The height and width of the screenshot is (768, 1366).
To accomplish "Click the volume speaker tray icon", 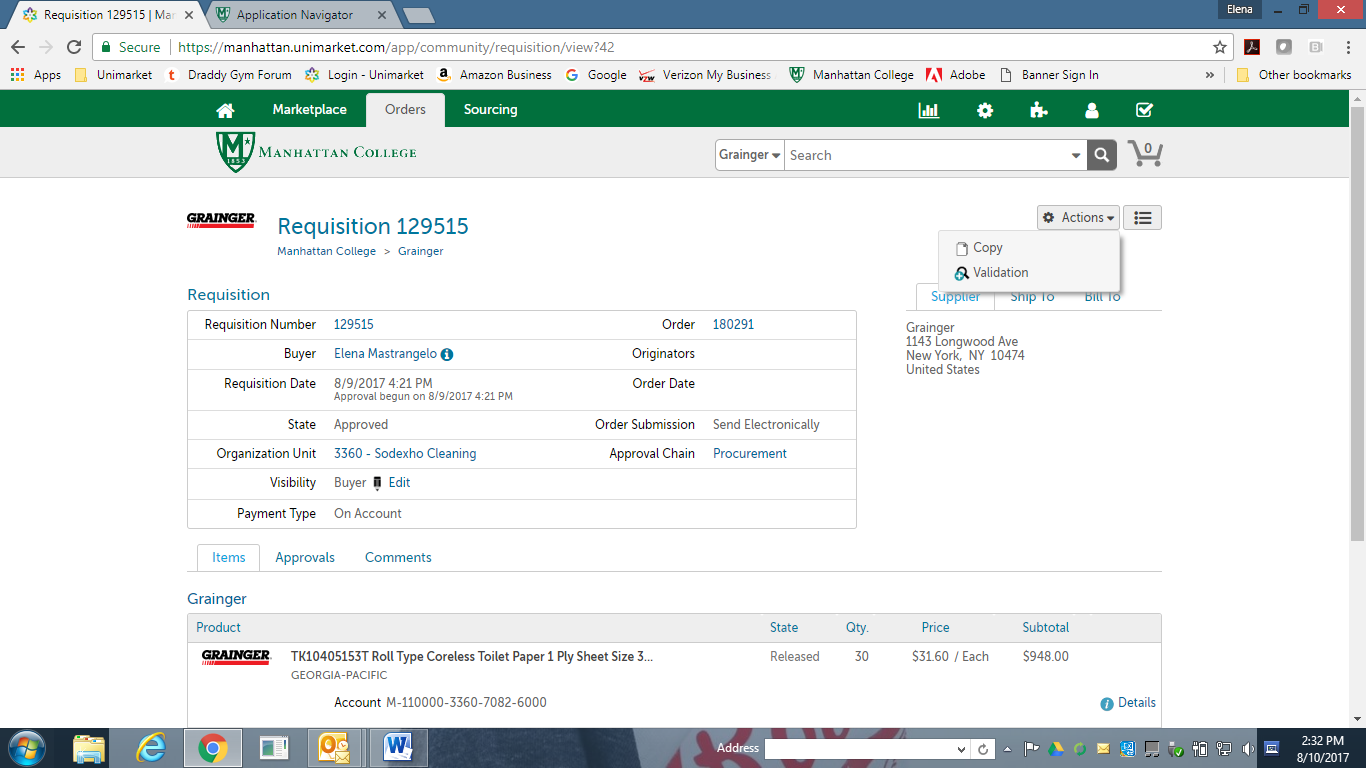I will (x=1247, y=748).
